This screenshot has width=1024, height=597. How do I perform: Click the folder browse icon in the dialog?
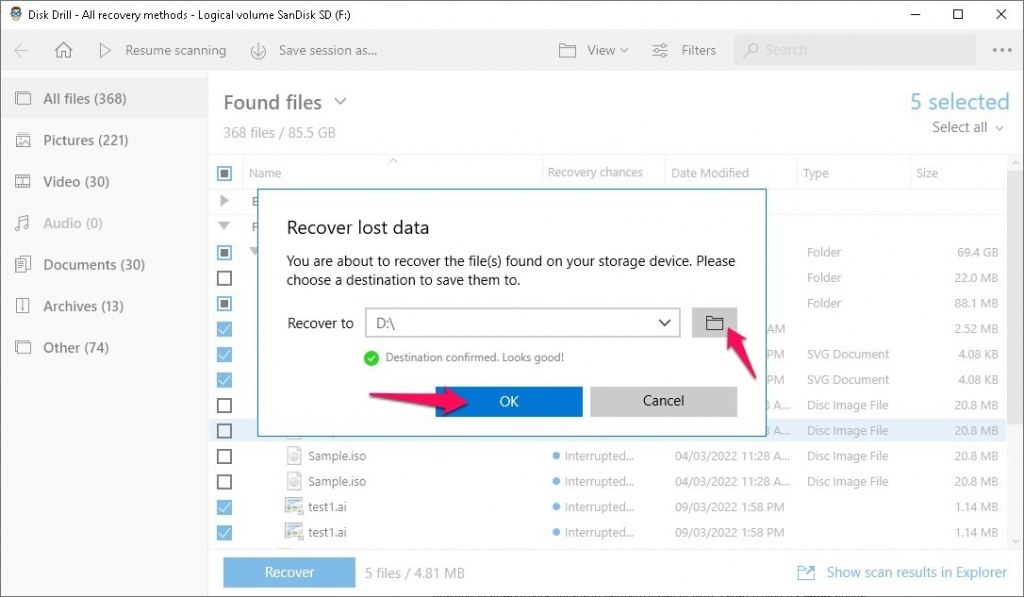[x=714, y=322]
